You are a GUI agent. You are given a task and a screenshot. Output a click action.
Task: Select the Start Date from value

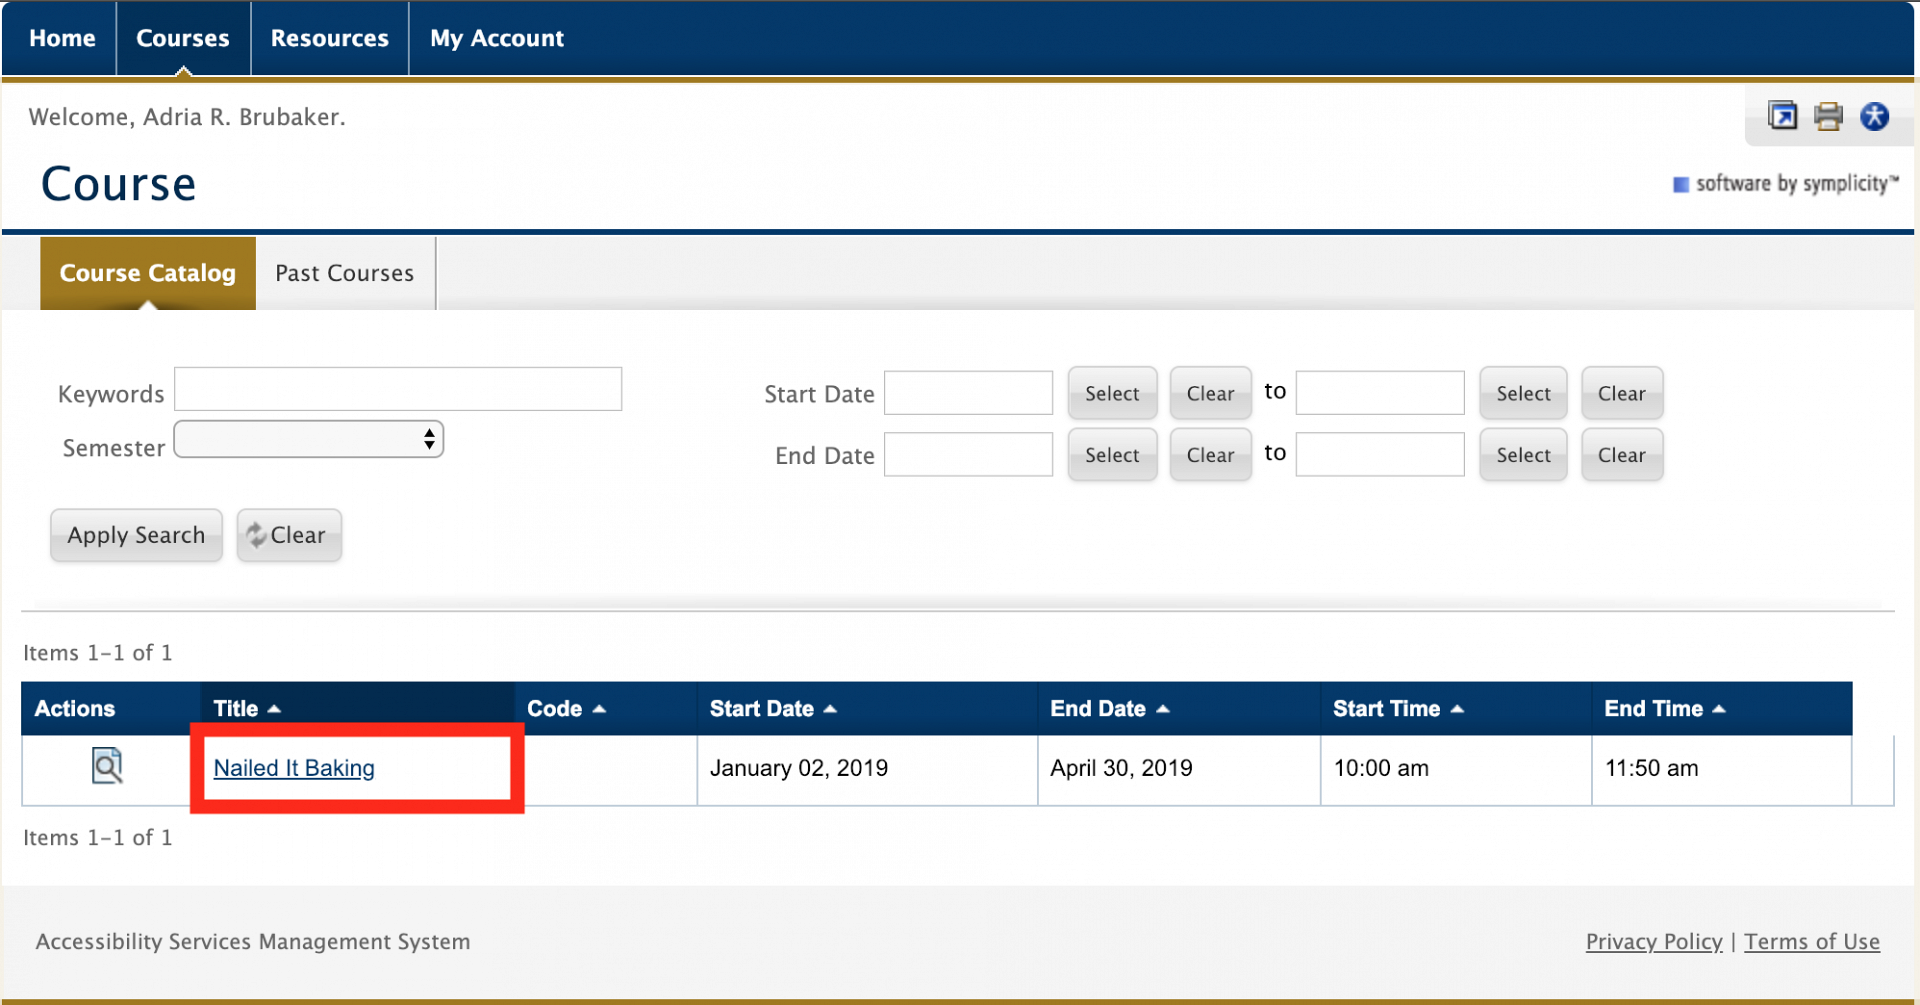pos(1112,393)
